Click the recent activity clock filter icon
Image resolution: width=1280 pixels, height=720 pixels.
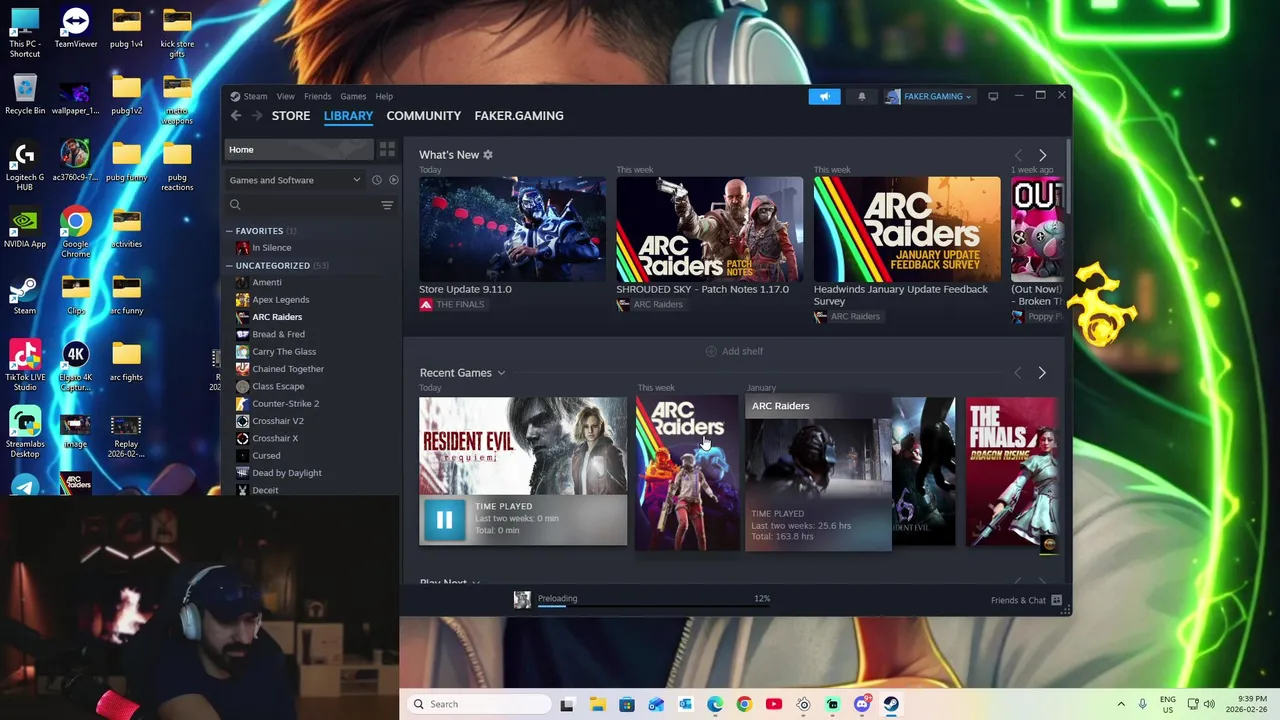[377, 180]
